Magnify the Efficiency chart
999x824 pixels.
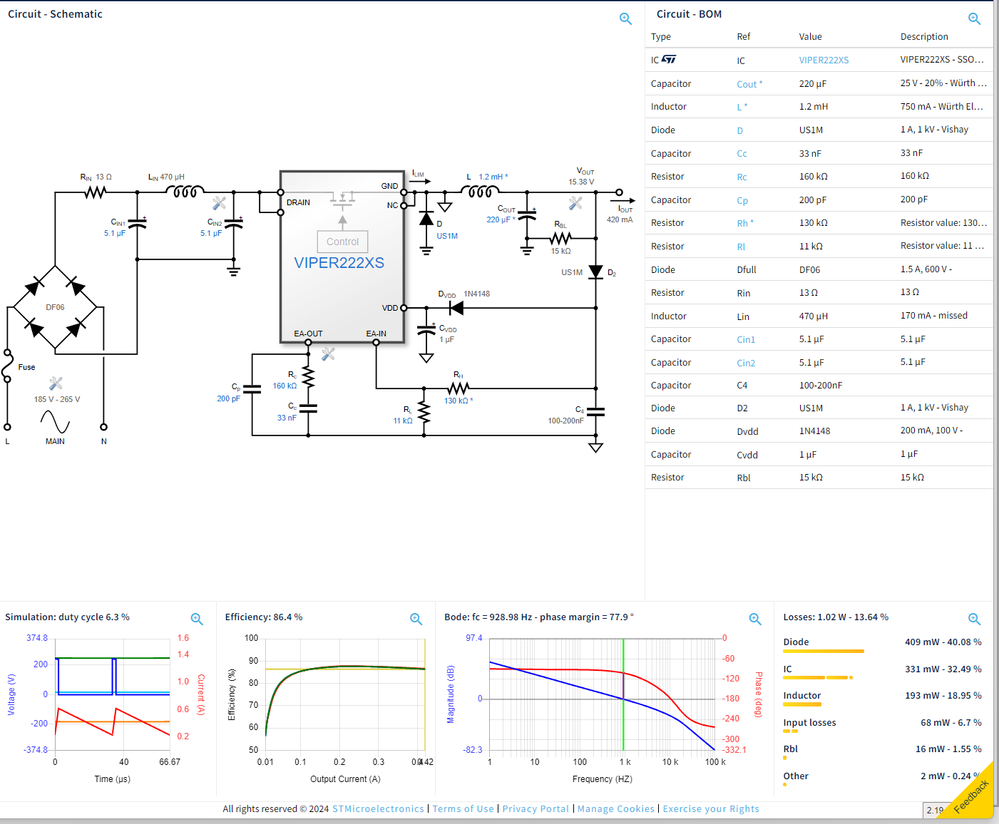(x=416, y=619)
